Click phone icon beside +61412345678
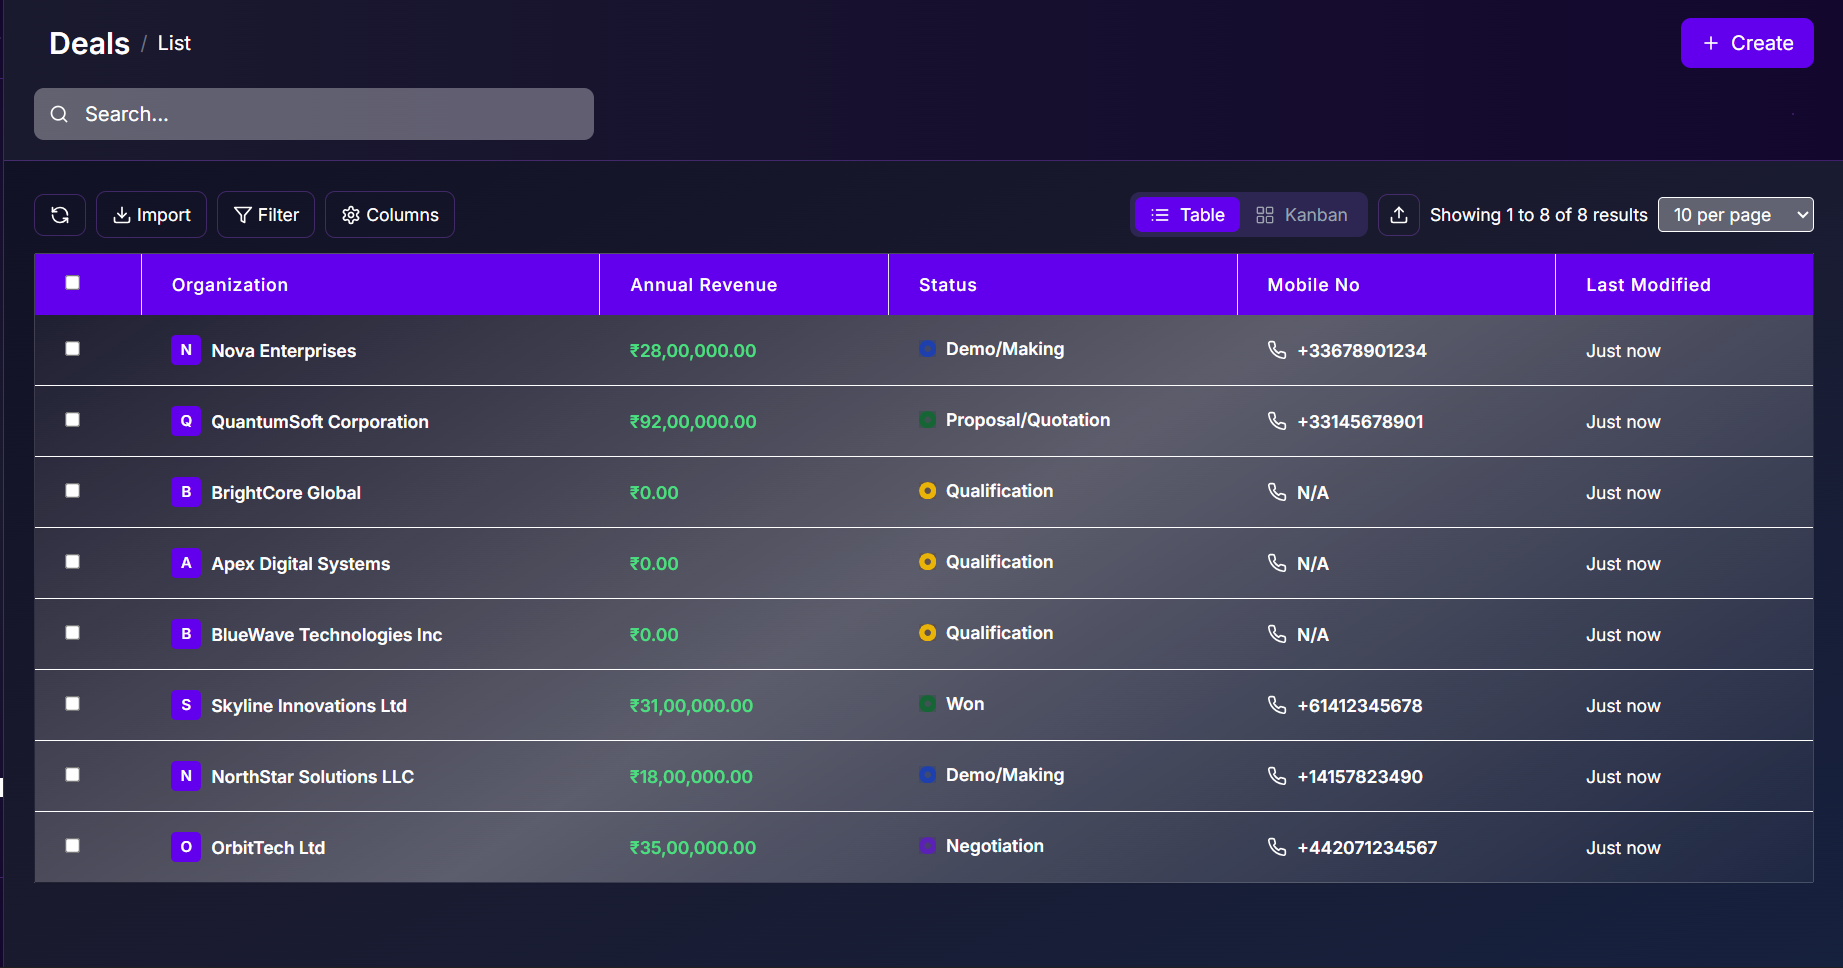 pyautogui.click(x=1277, y=705)
